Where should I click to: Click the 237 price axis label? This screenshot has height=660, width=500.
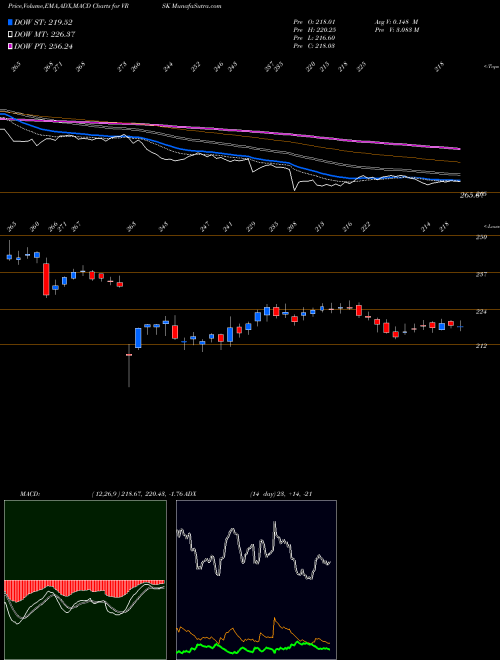tap(482, 274)
